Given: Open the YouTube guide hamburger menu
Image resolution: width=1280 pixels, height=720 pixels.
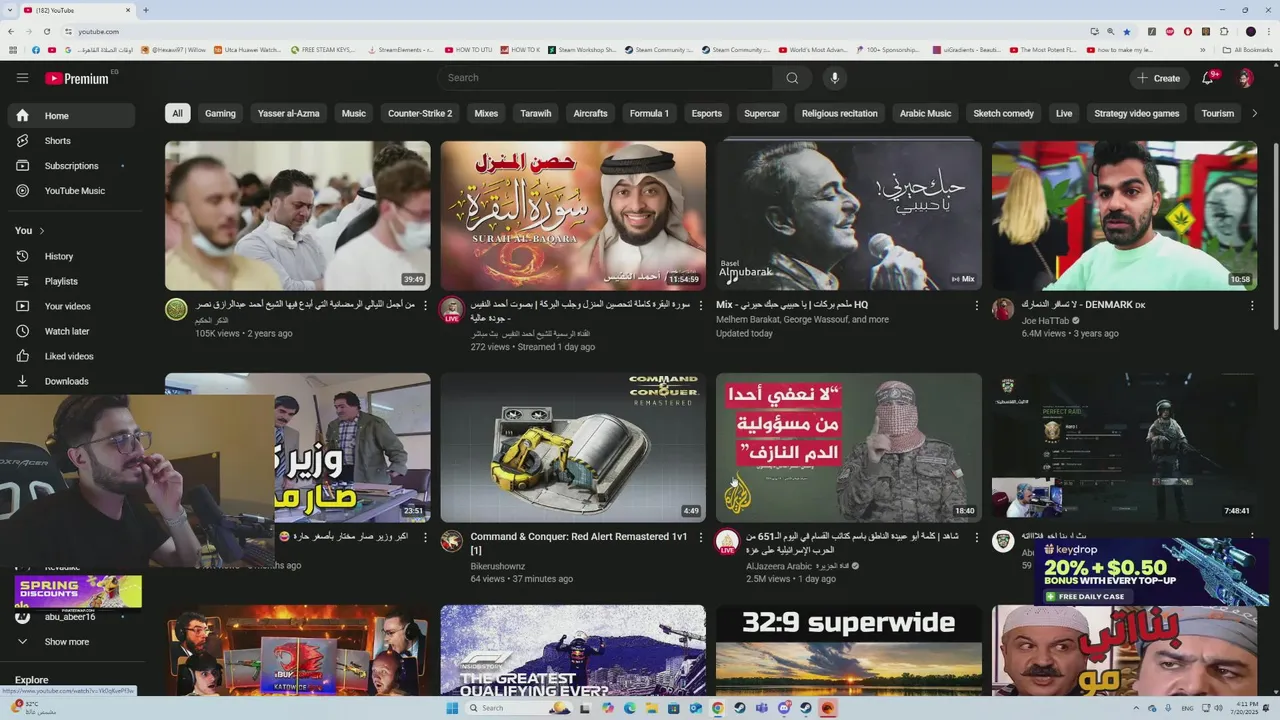Looking at the screenshot, I should tap(22, 78).
